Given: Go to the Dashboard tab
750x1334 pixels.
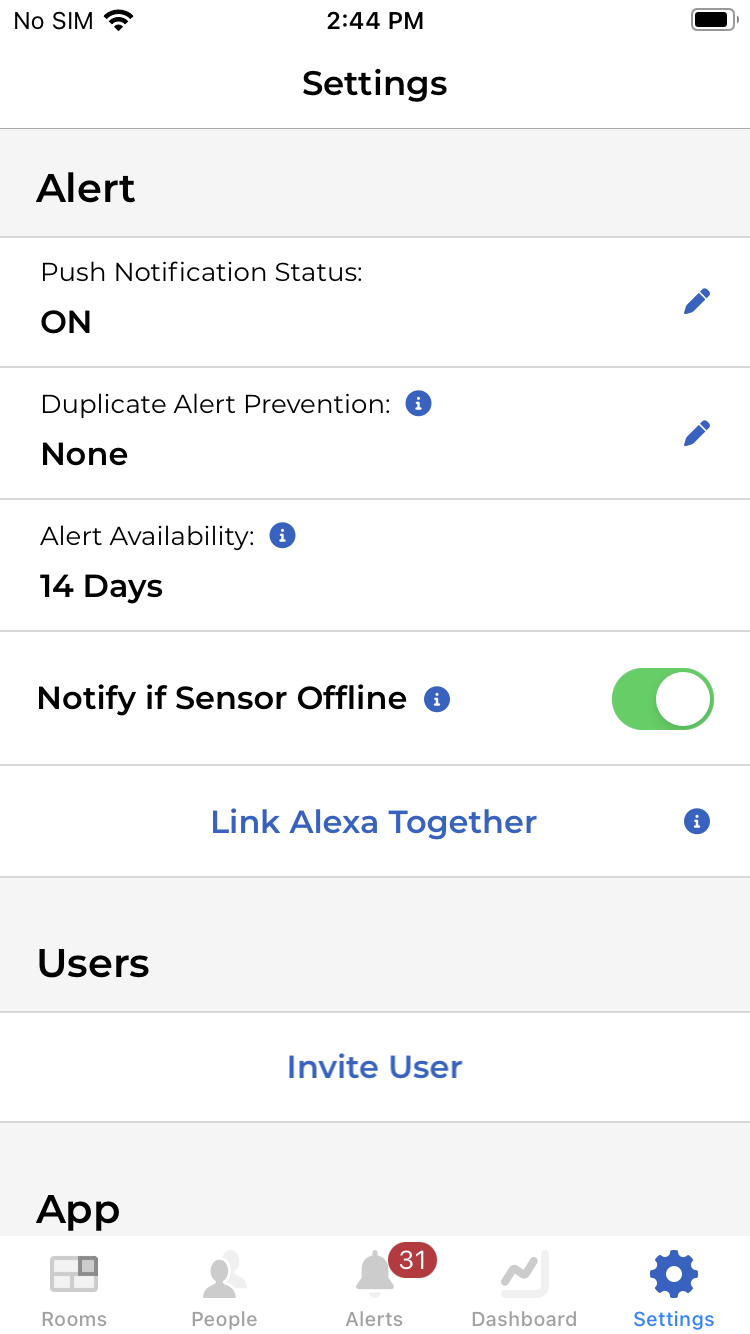Looking at the screenshot, I should tap(524, 1290).
